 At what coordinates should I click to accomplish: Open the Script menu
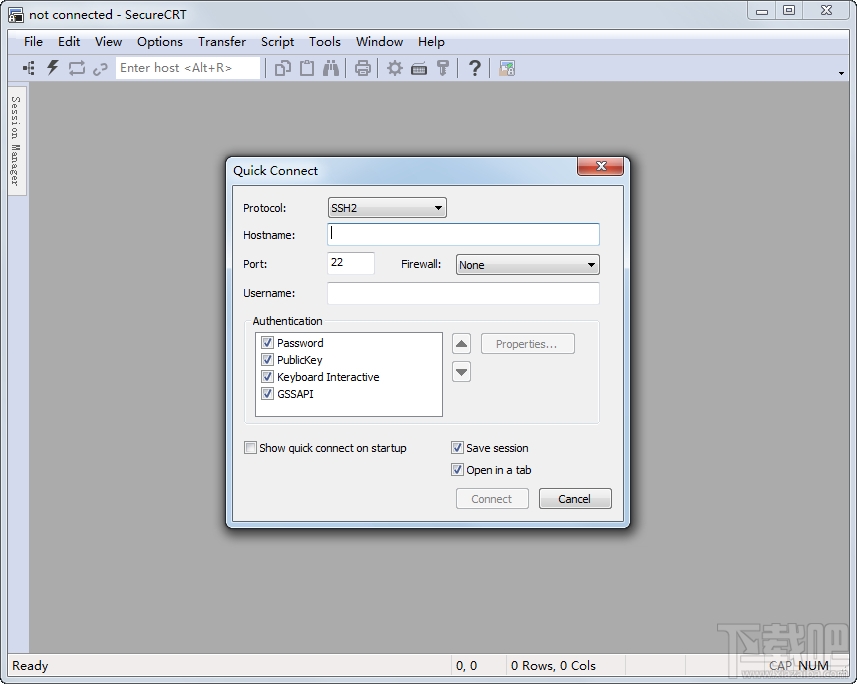pos(277,42)
